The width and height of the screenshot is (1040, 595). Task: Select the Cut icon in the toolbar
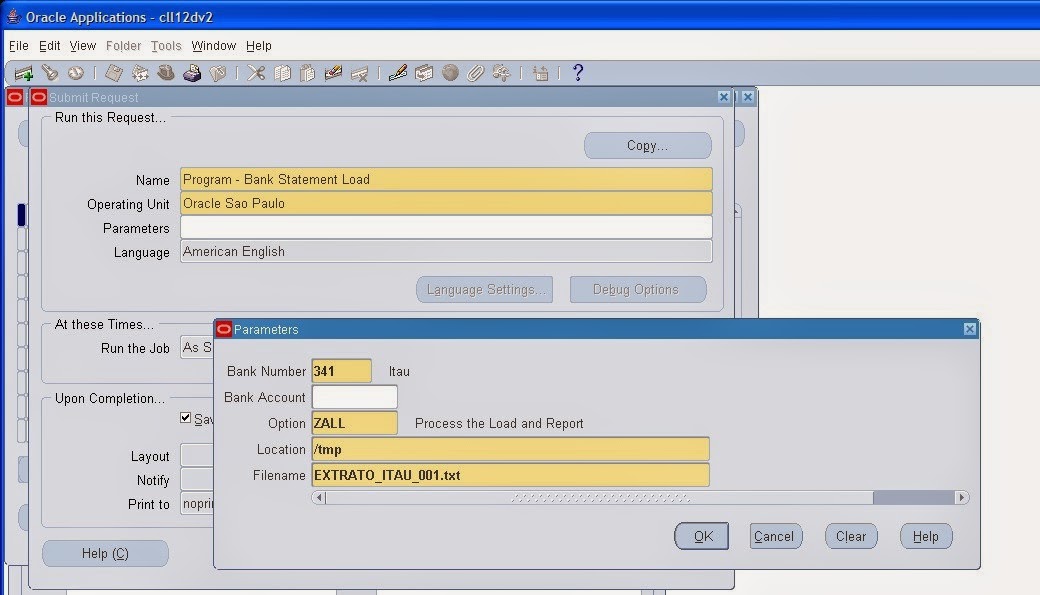click(x=254, y=72)
